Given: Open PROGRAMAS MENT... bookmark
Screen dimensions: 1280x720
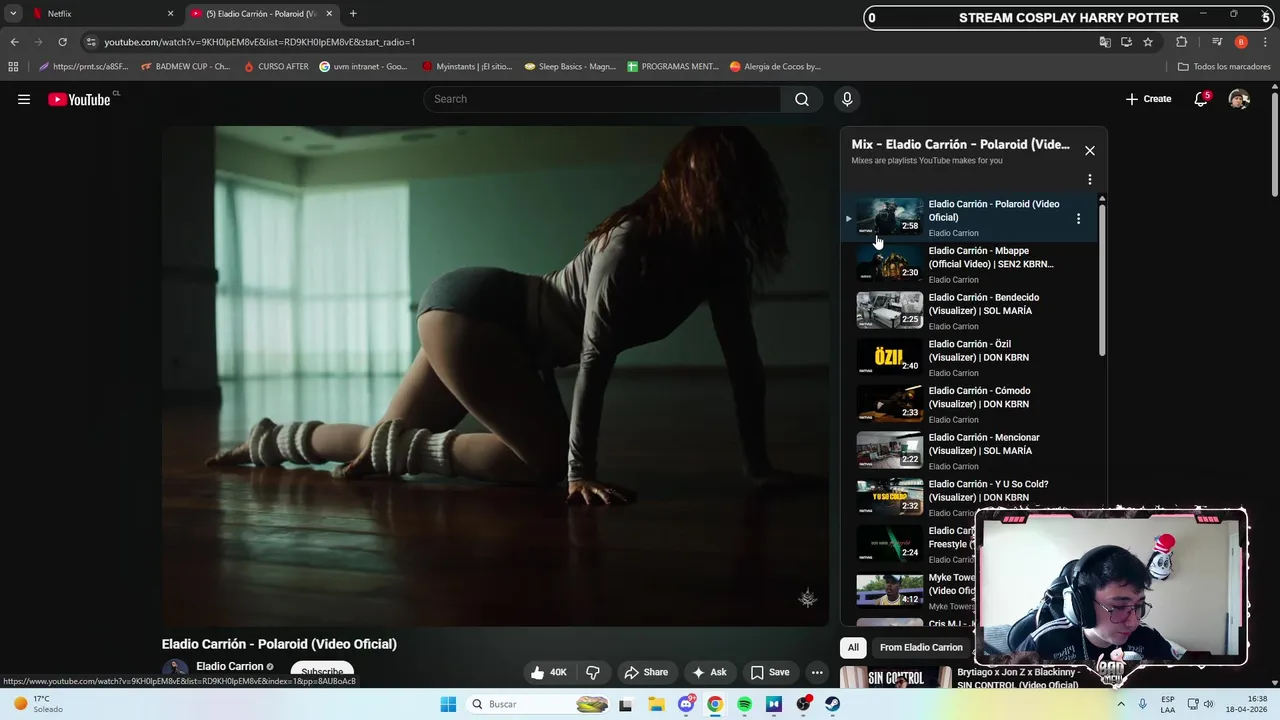Looking at the screenshot, I should [673, 67].
